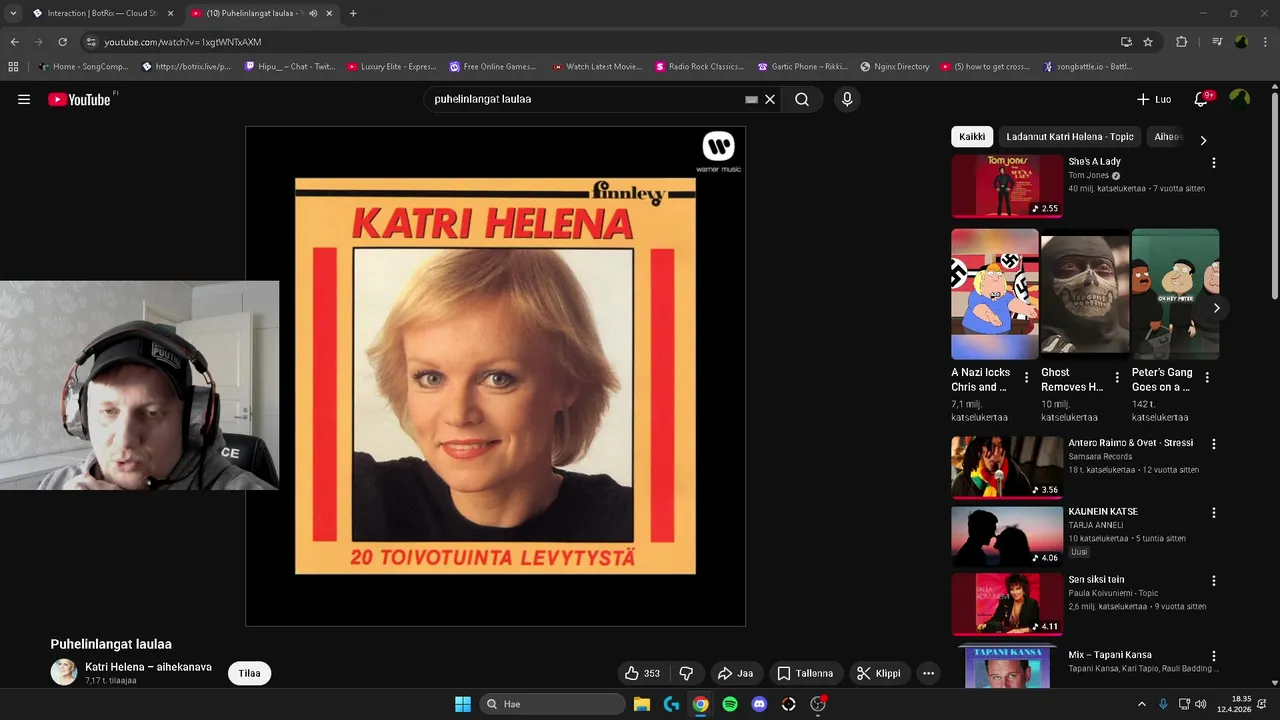Click the YouTube search input field
The image size is (1280, 720).
(x=585, y=99)
